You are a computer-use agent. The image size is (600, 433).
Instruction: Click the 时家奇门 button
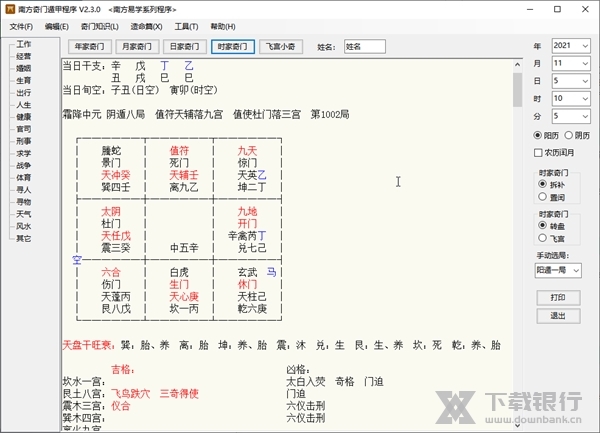click(x=233, y=47)
